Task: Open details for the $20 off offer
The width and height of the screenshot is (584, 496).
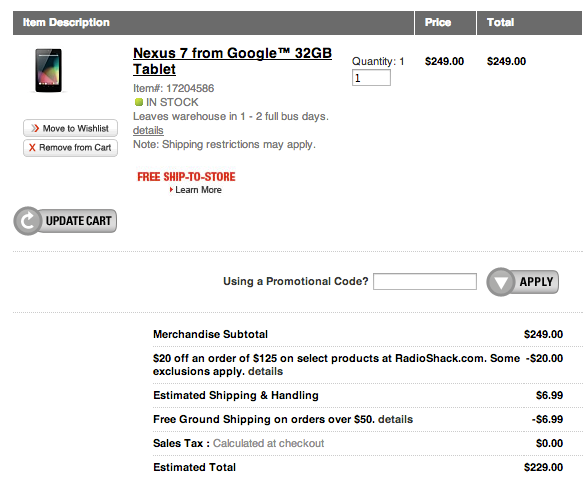Action: pyautogui.click(x=266, y=372)
